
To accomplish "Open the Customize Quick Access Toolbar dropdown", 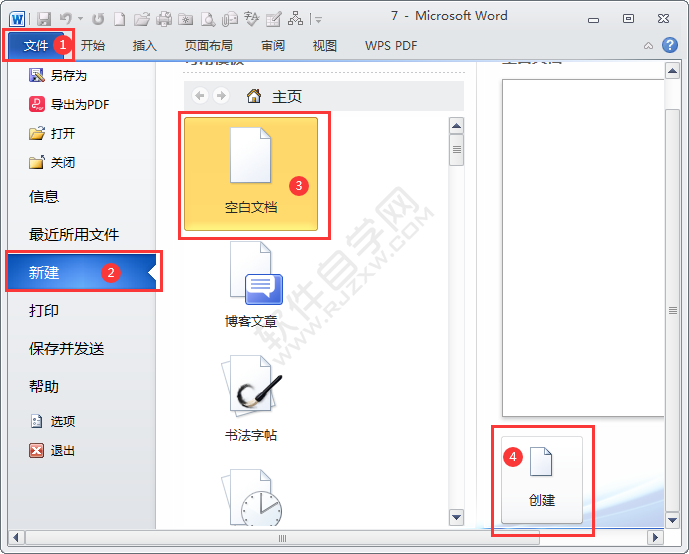I will tap(318, 19).
